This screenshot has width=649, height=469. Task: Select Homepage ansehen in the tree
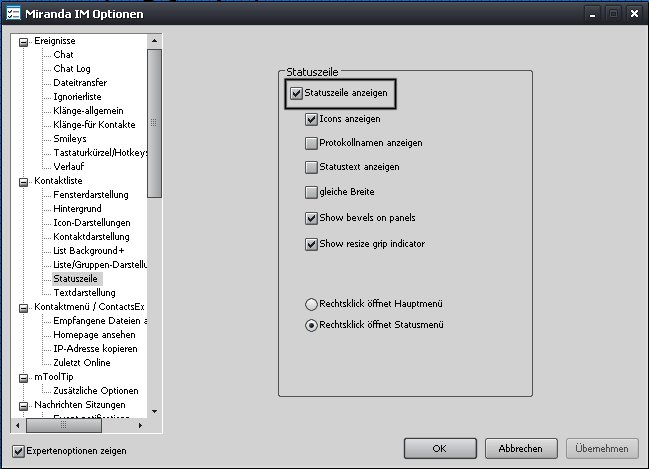94,335
